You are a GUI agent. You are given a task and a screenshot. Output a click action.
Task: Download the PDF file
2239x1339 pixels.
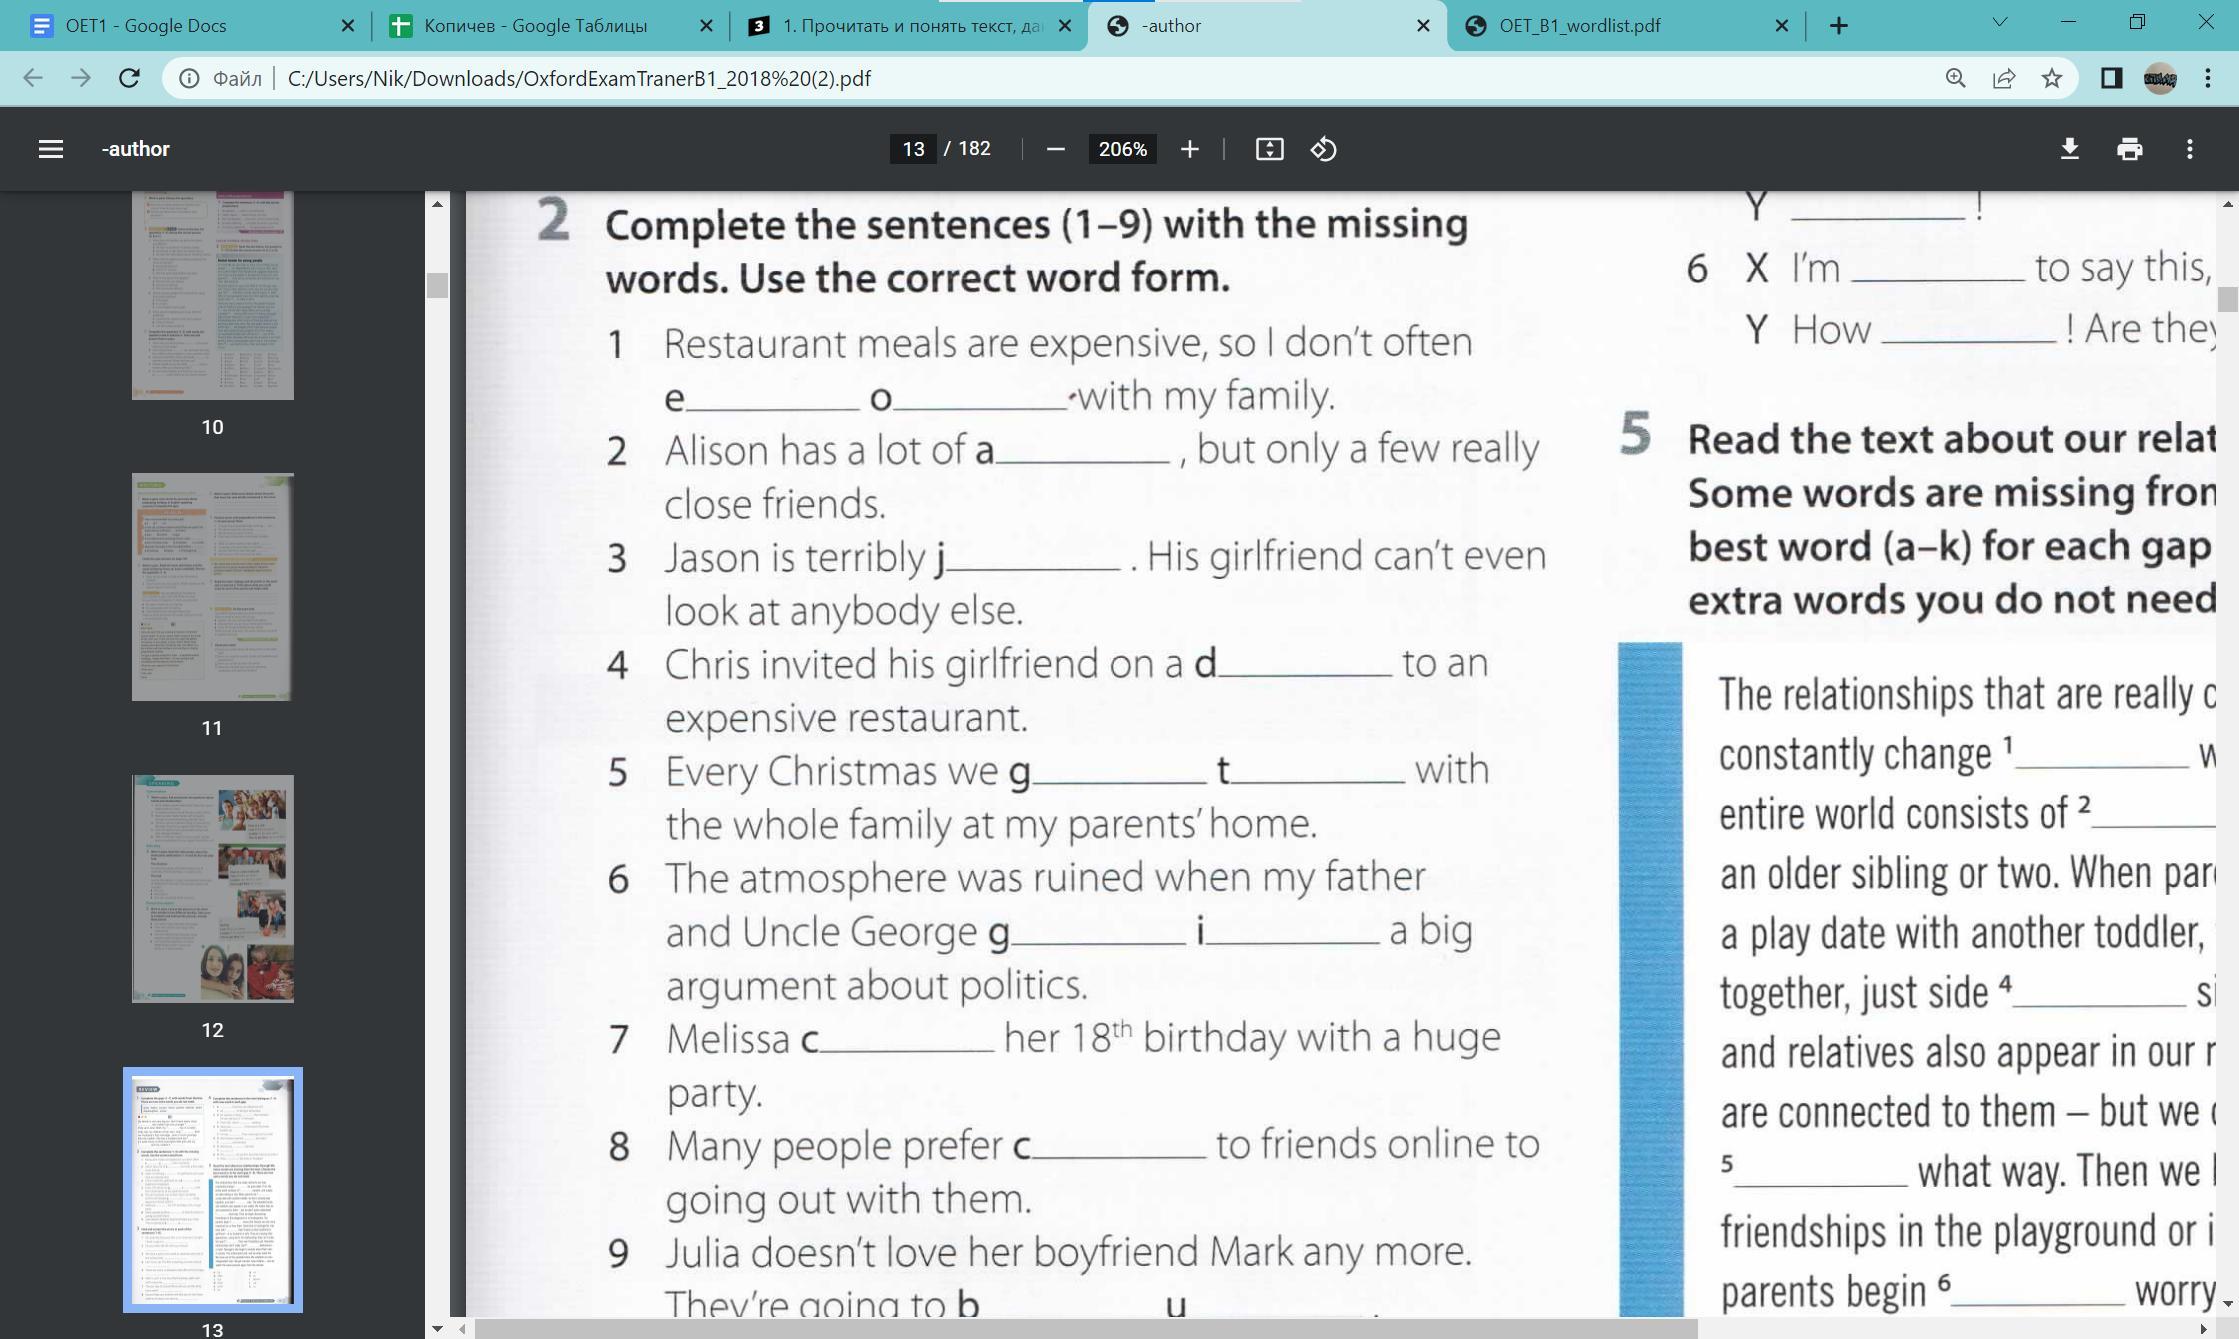pos(2069,149)
